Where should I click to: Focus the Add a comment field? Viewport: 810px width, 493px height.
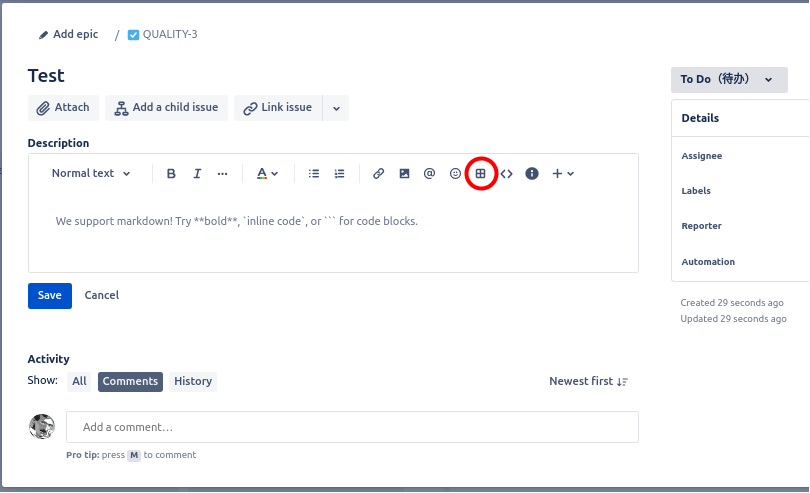pyautogui.click(x=352, y=427)
